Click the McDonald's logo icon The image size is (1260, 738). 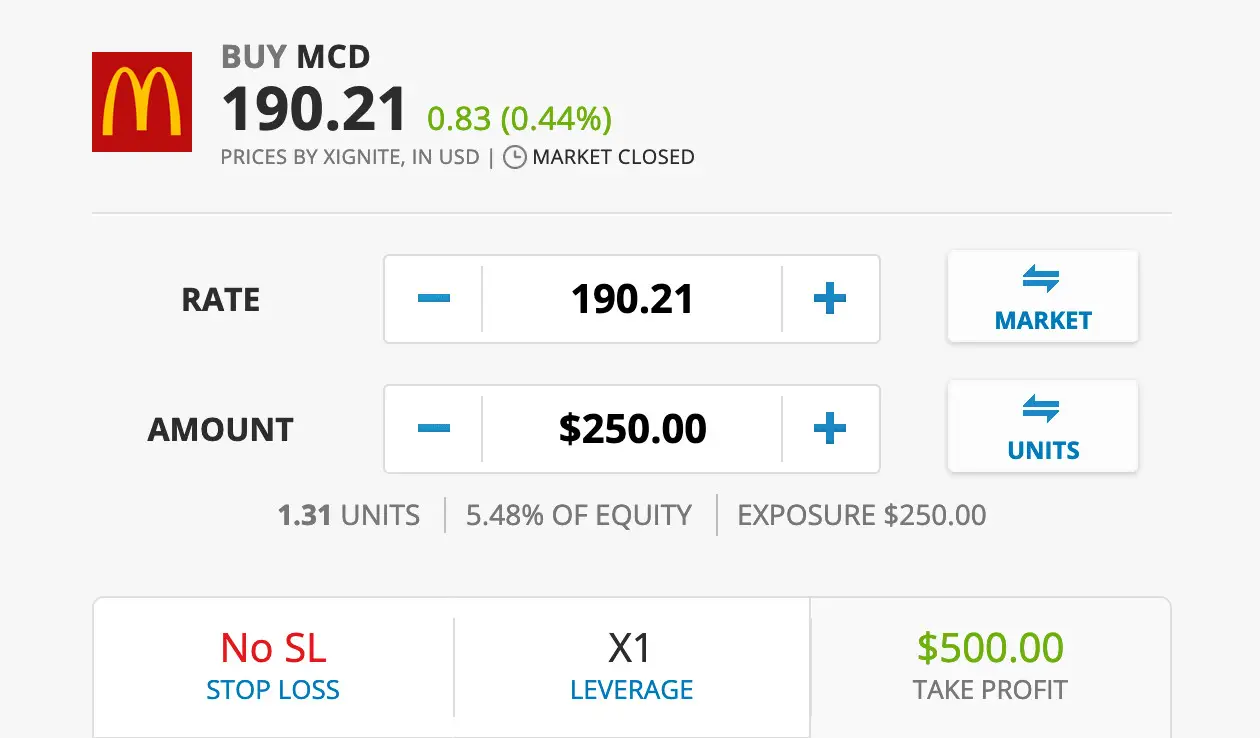[x=141, y=102]
